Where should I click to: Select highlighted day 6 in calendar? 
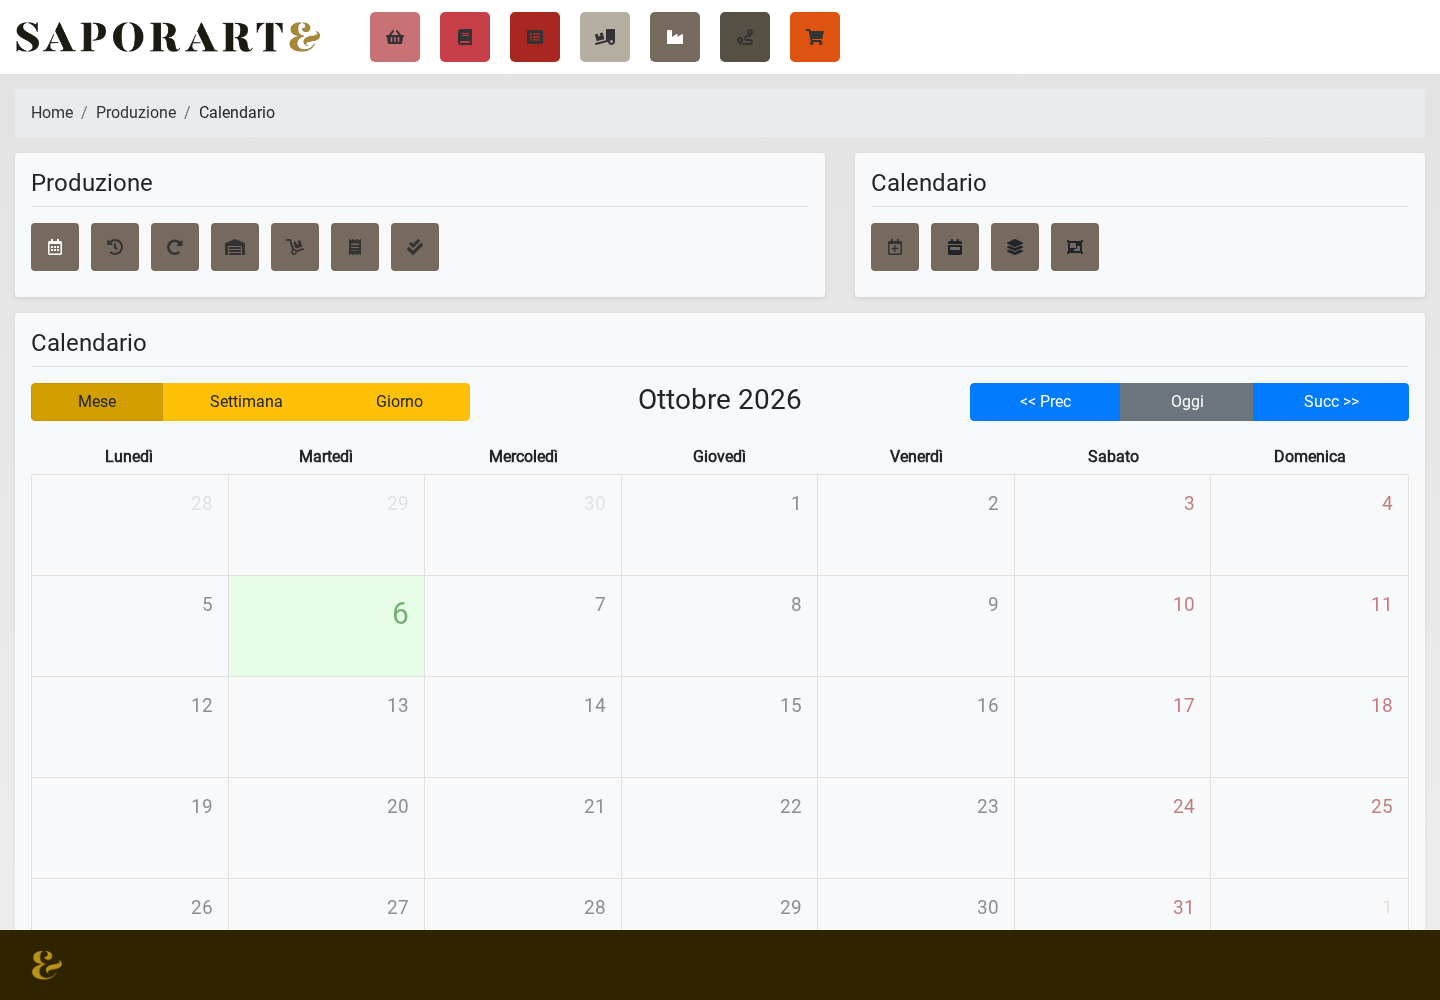tap(326, 626)
